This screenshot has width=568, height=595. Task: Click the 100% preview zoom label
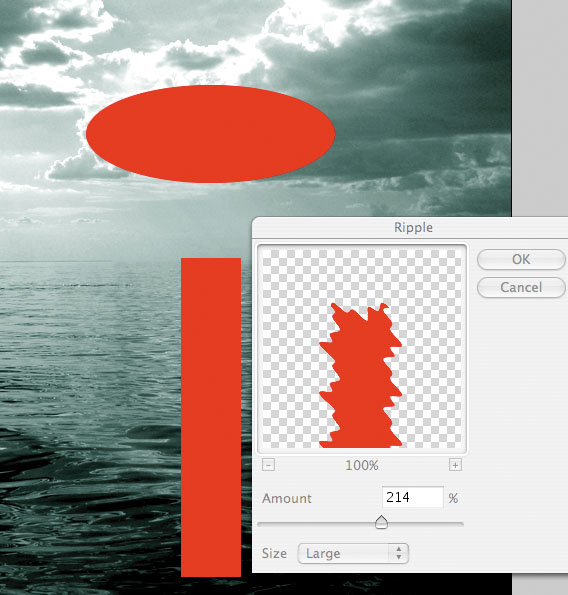(362, 465)
